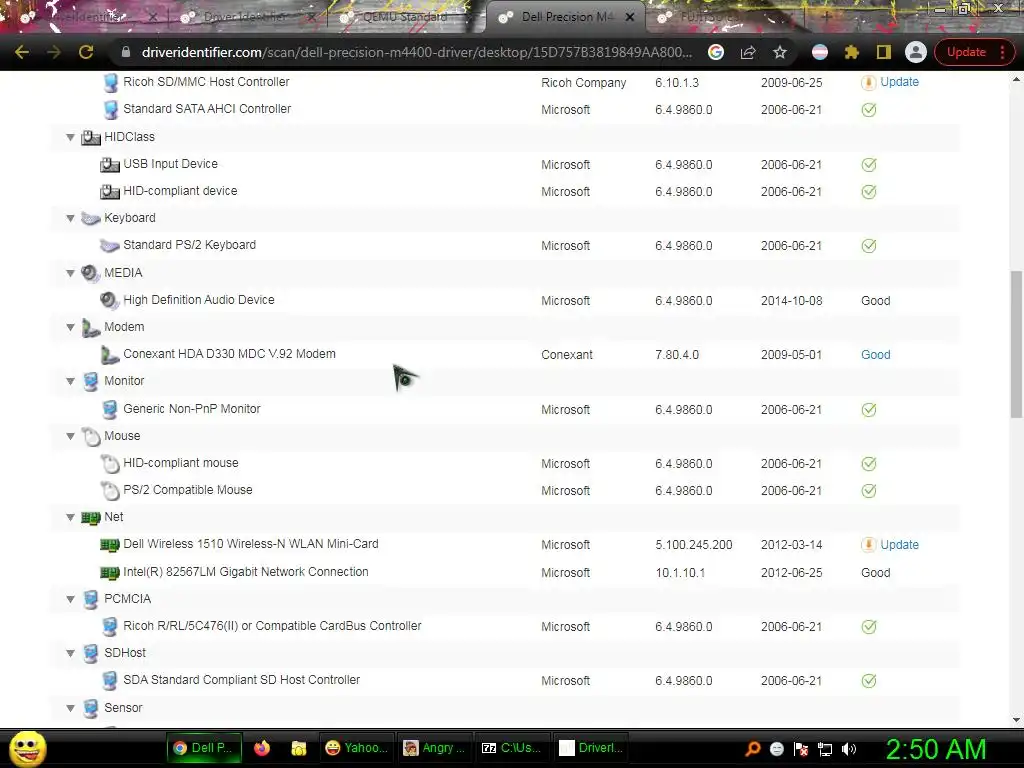Click address bar with driveridentifier.com URL

pos(416,52)
